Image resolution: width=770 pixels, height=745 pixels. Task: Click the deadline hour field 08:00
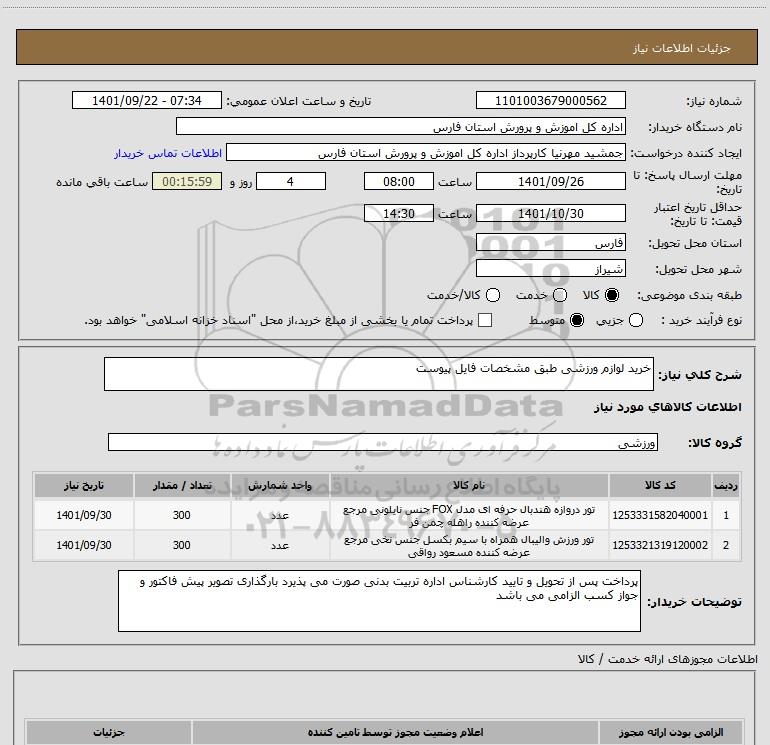[x=399, y=181]
